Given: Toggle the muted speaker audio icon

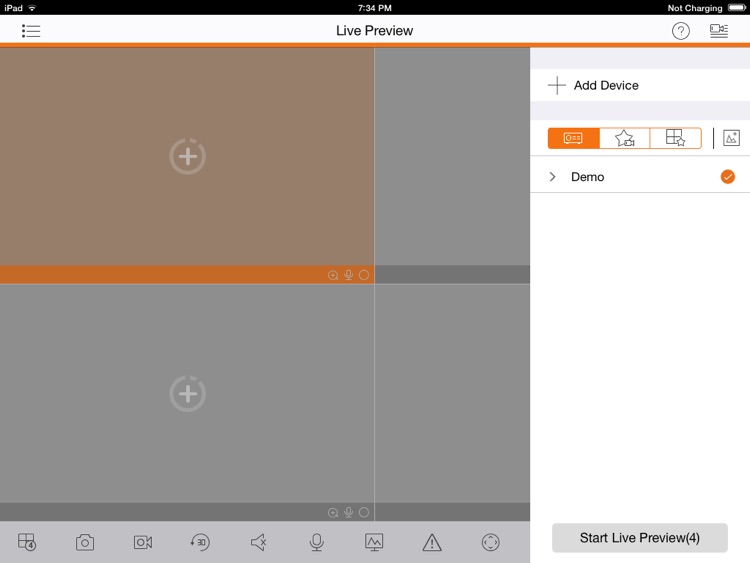Looking at the screenshot, I should tap(258, 542).
